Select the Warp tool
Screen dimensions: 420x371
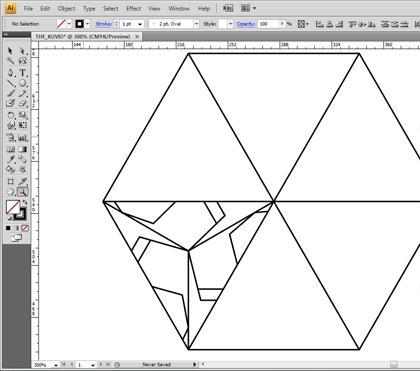[10, 126]
